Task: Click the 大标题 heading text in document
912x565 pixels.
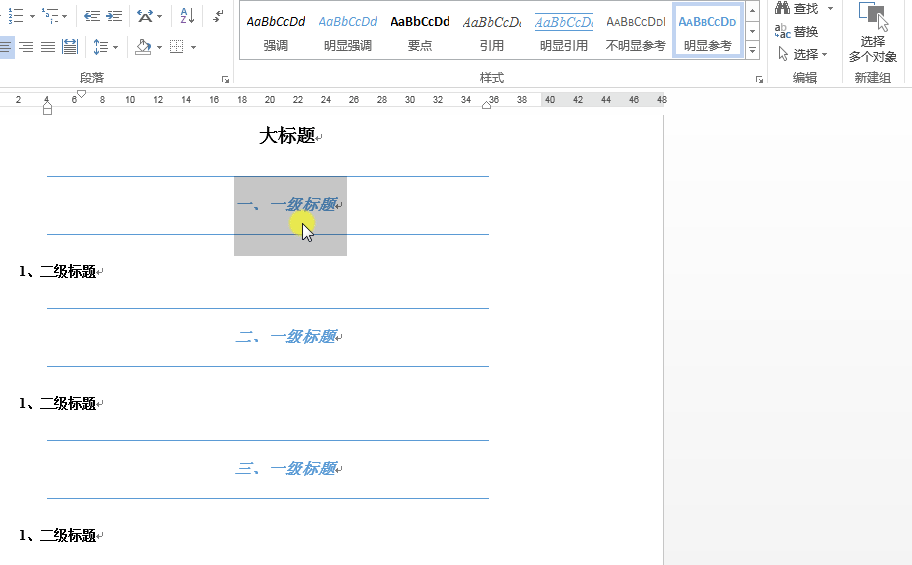Action: [x=287, y=136]
